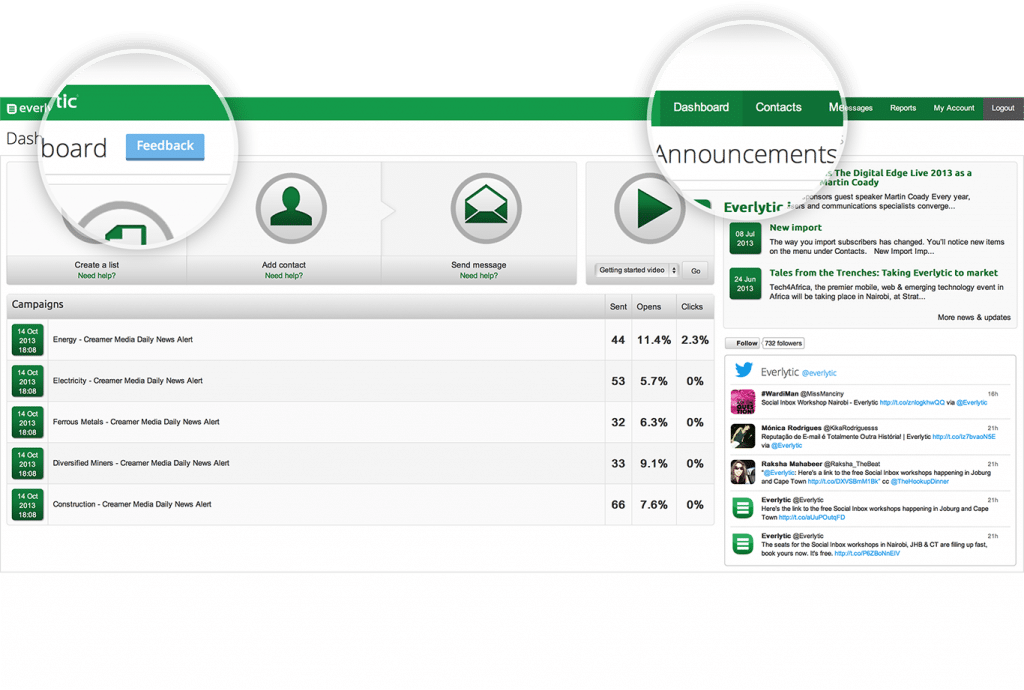The height and width of the screenshot is (690, 1024).
Task: Click the Opens column header
Action: click(x=648, y=307)
